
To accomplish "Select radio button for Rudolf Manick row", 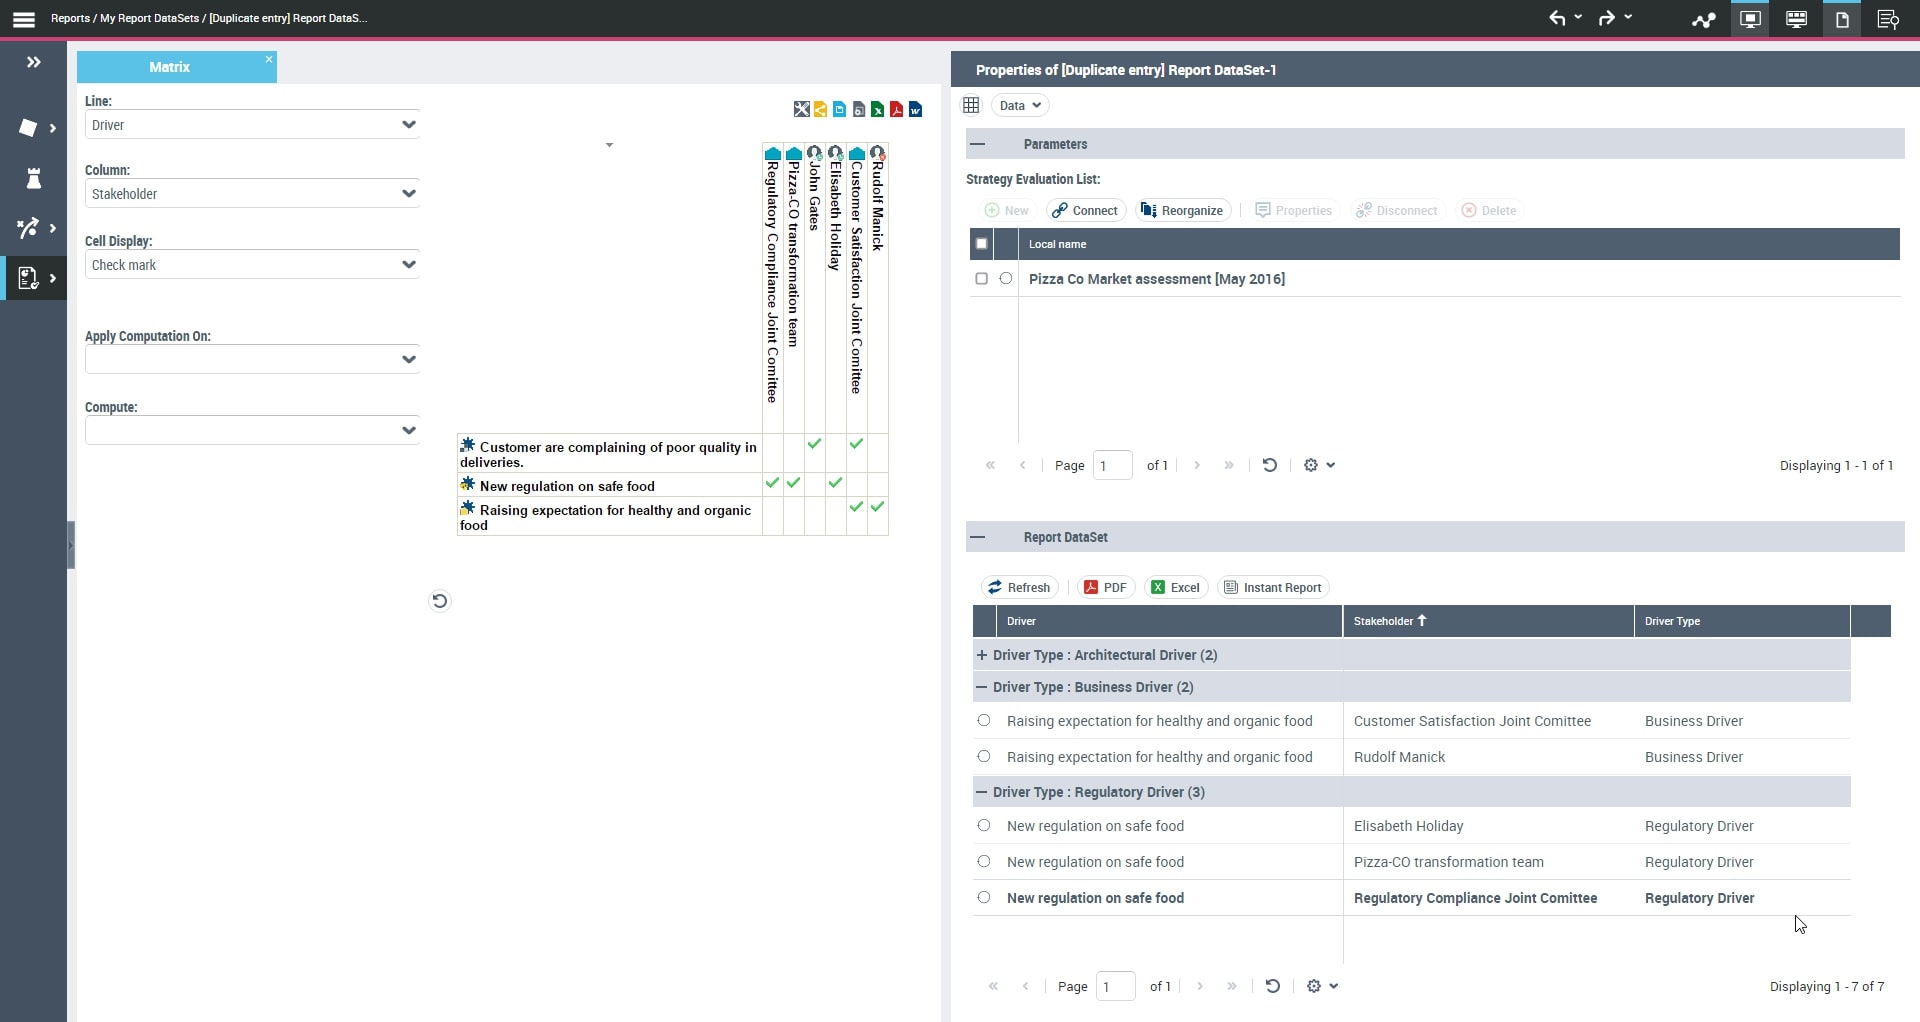I will tap(984, 757).
